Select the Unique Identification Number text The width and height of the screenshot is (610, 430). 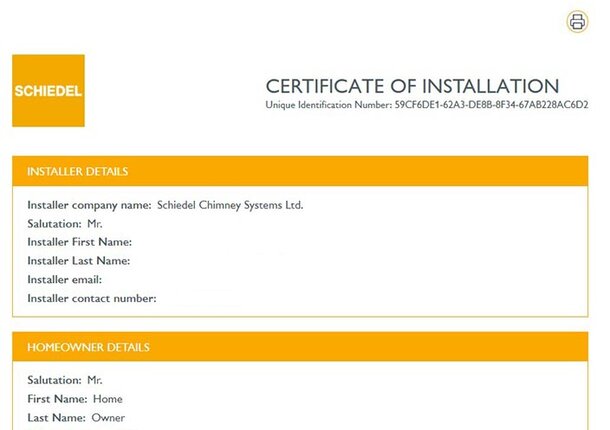(x=427, y=105)
